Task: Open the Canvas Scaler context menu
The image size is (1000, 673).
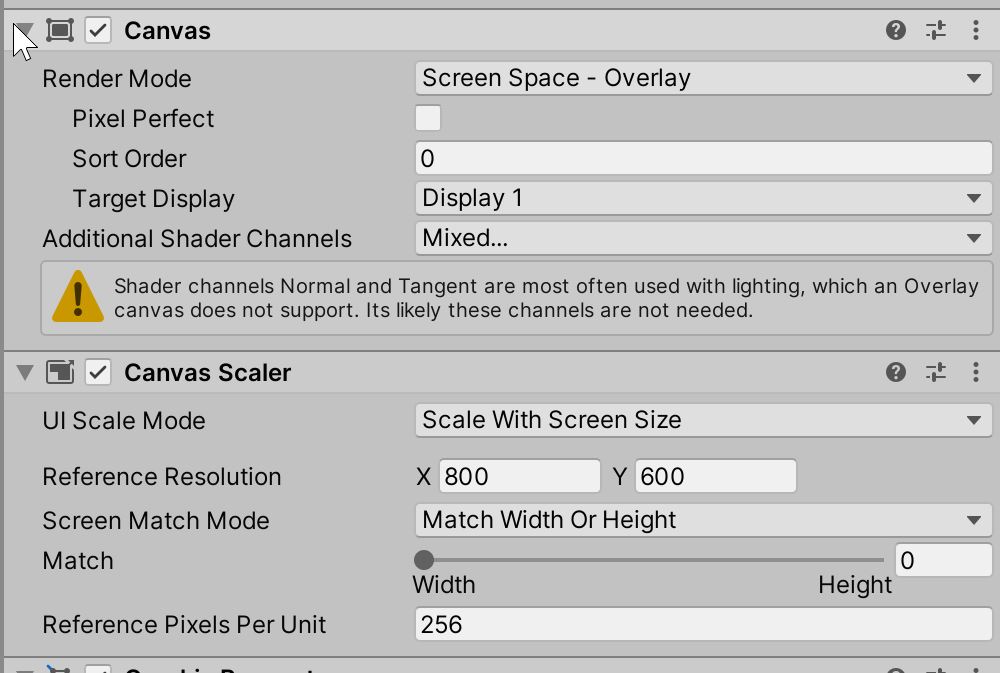Action: [976, 372]
